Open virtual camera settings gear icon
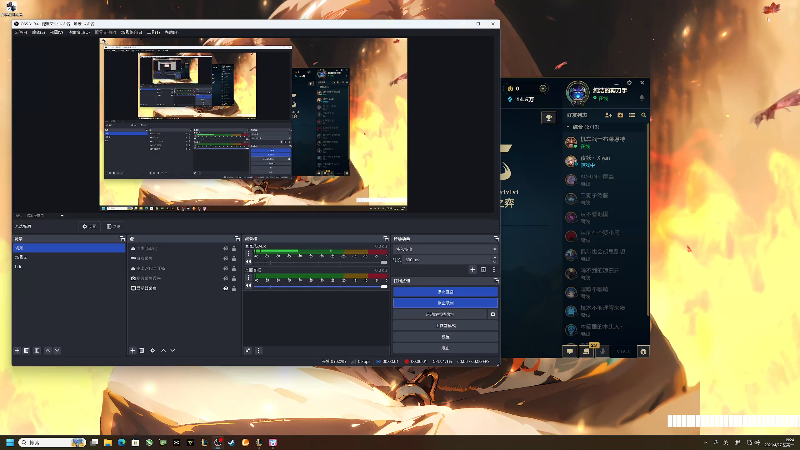Viewport: 800px width, 450px height. click(493, 314)
